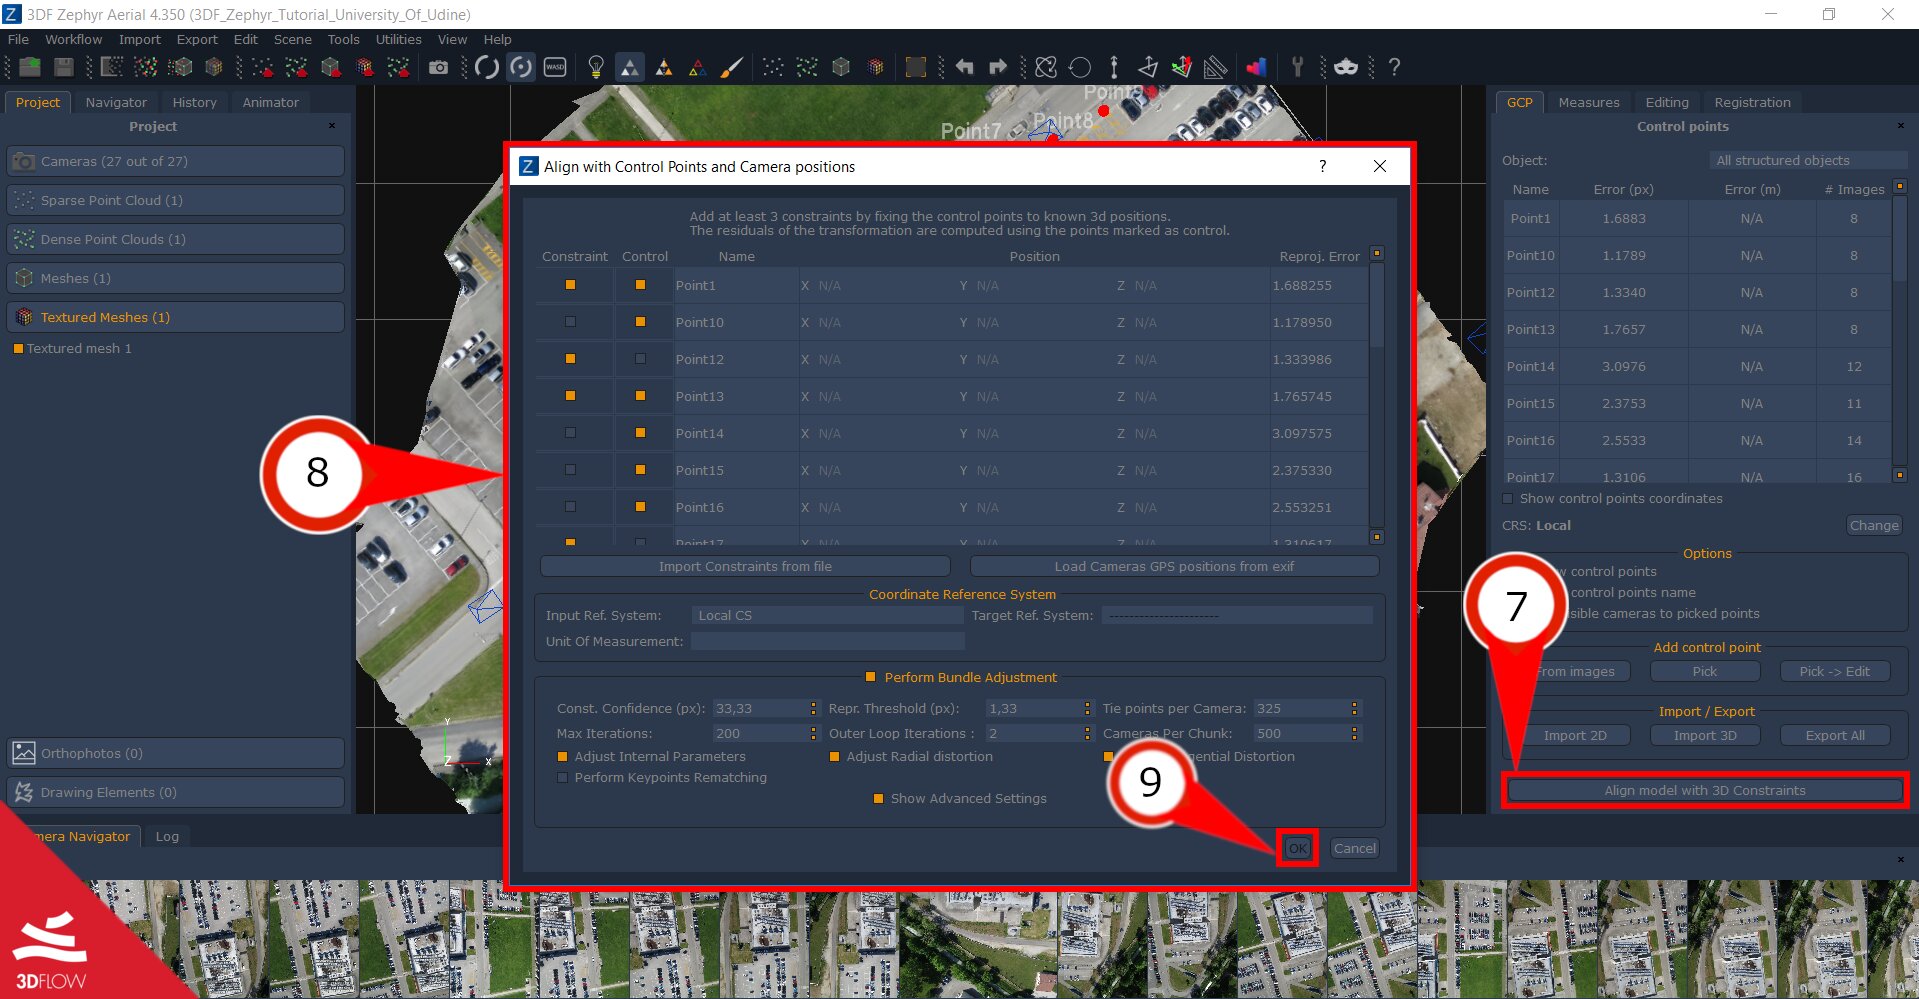Adjust the Max Iterations stepper arrows
This screenshot has height=999, width=1919.
click(813, 733)
